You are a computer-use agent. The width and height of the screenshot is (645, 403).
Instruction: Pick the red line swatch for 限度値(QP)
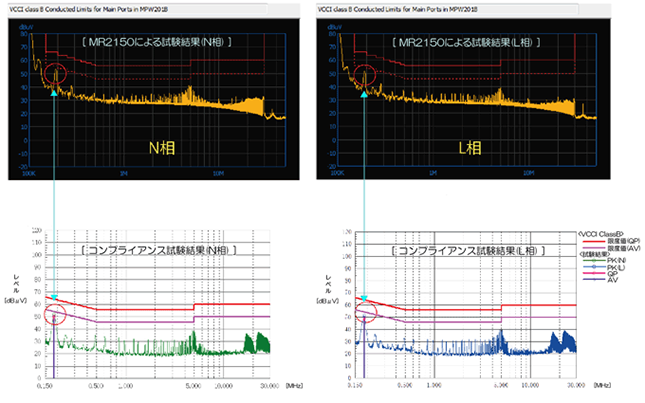(x=594, y=241)
